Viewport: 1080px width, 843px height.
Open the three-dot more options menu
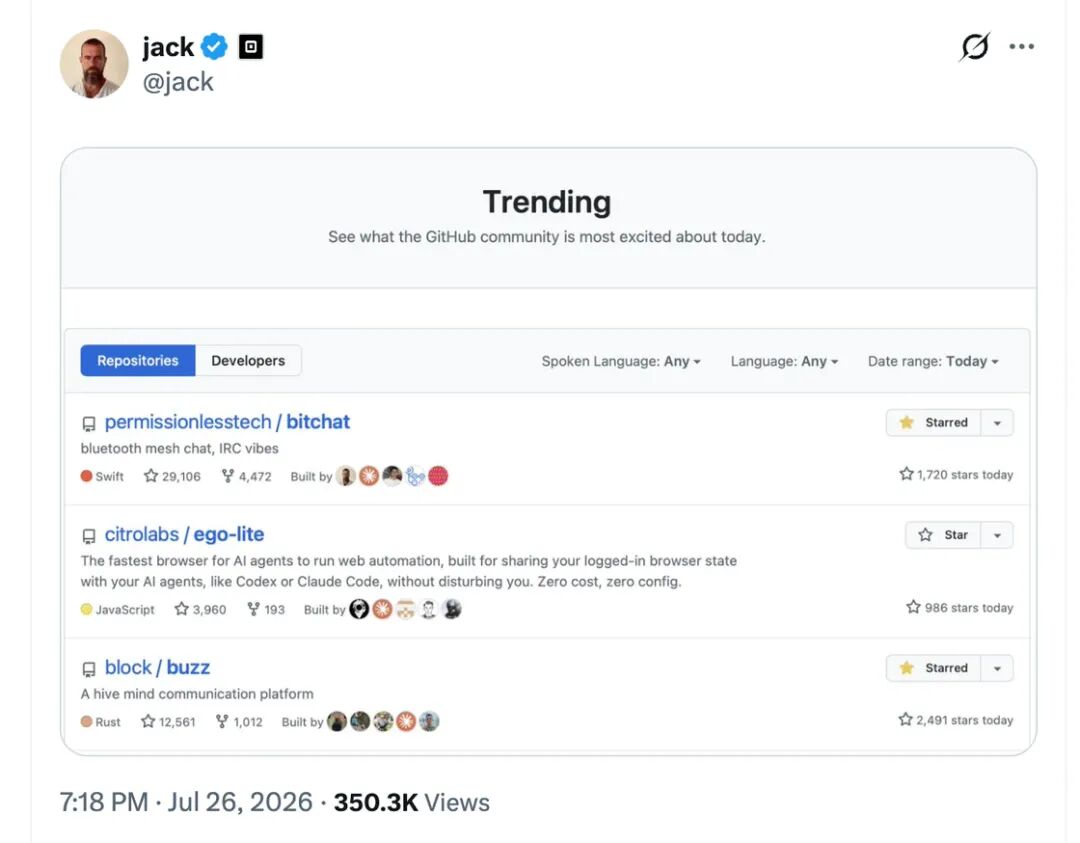click(x=1021, y=46)
